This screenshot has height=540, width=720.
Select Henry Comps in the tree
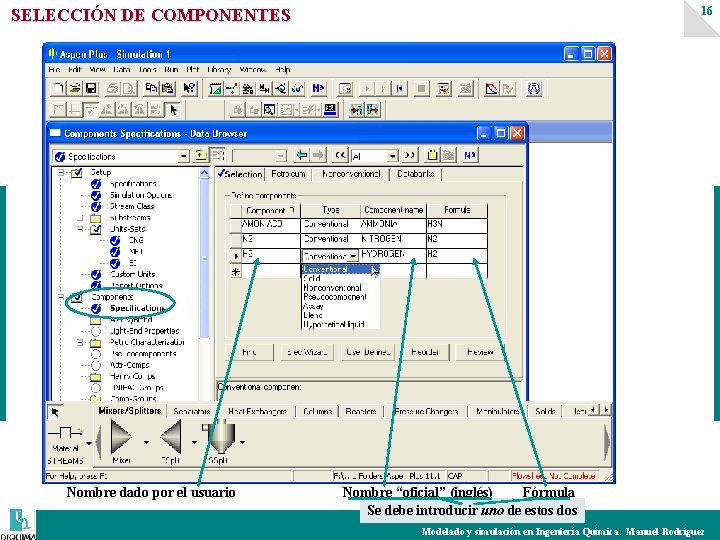[132, 376]
